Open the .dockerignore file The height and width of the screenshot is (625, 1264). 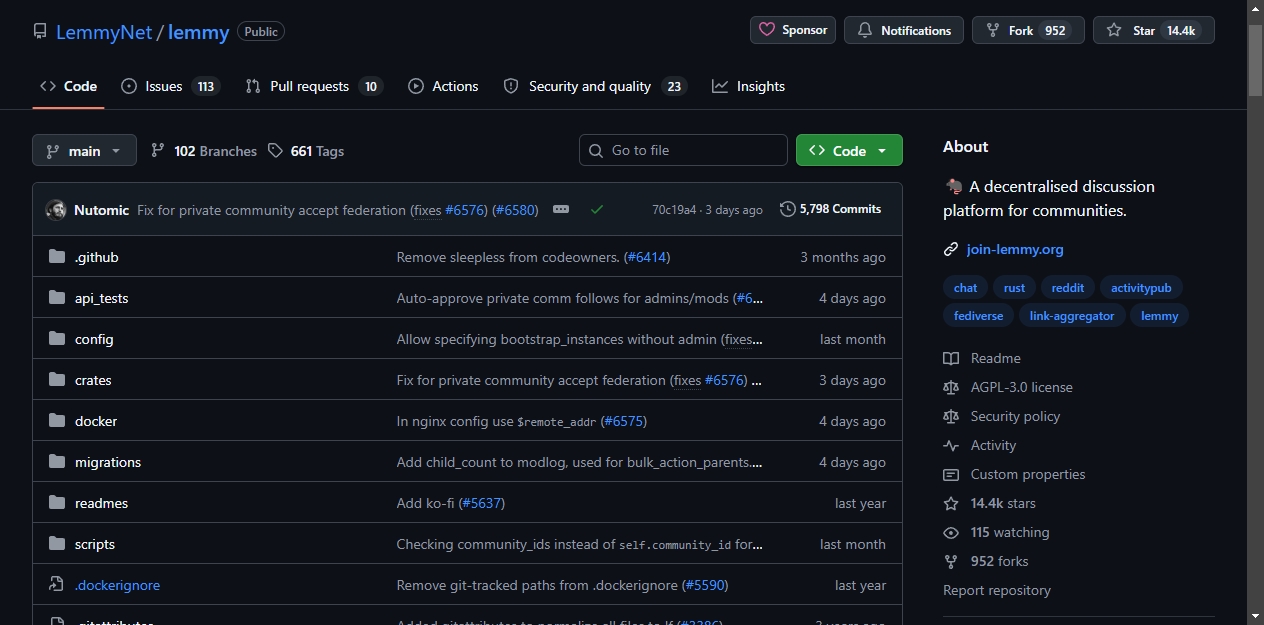pyautogui.click(x=117, y=585)
